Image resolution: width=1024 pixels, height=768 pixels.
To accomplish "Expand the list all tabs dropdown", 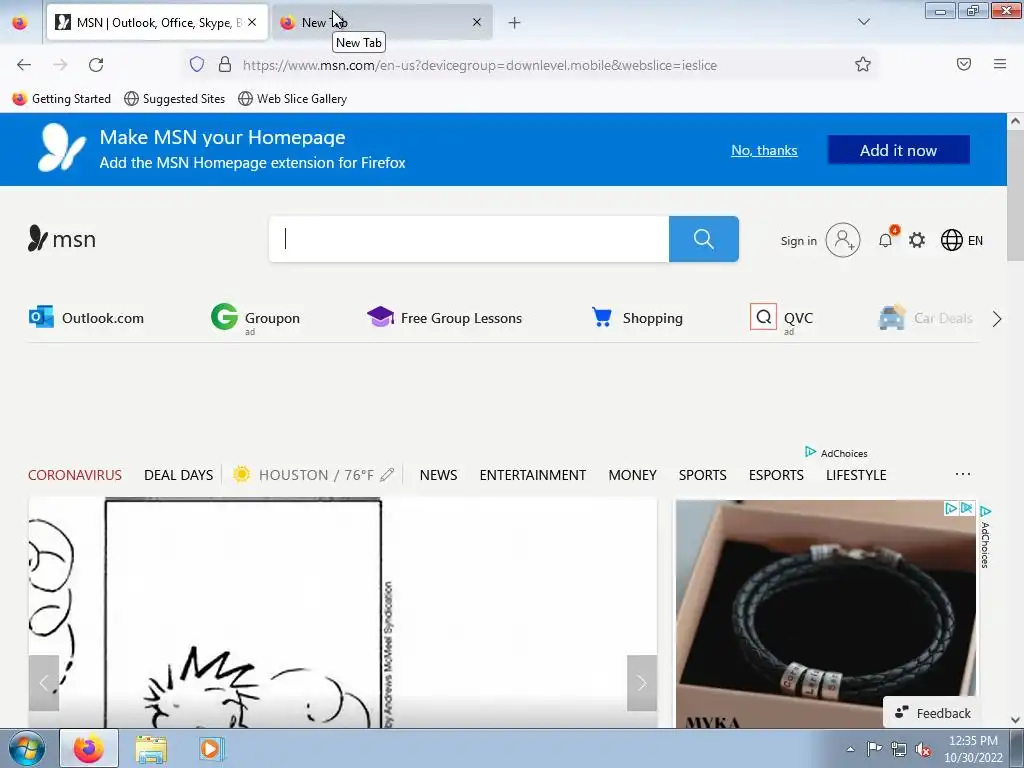I will 863,22.
